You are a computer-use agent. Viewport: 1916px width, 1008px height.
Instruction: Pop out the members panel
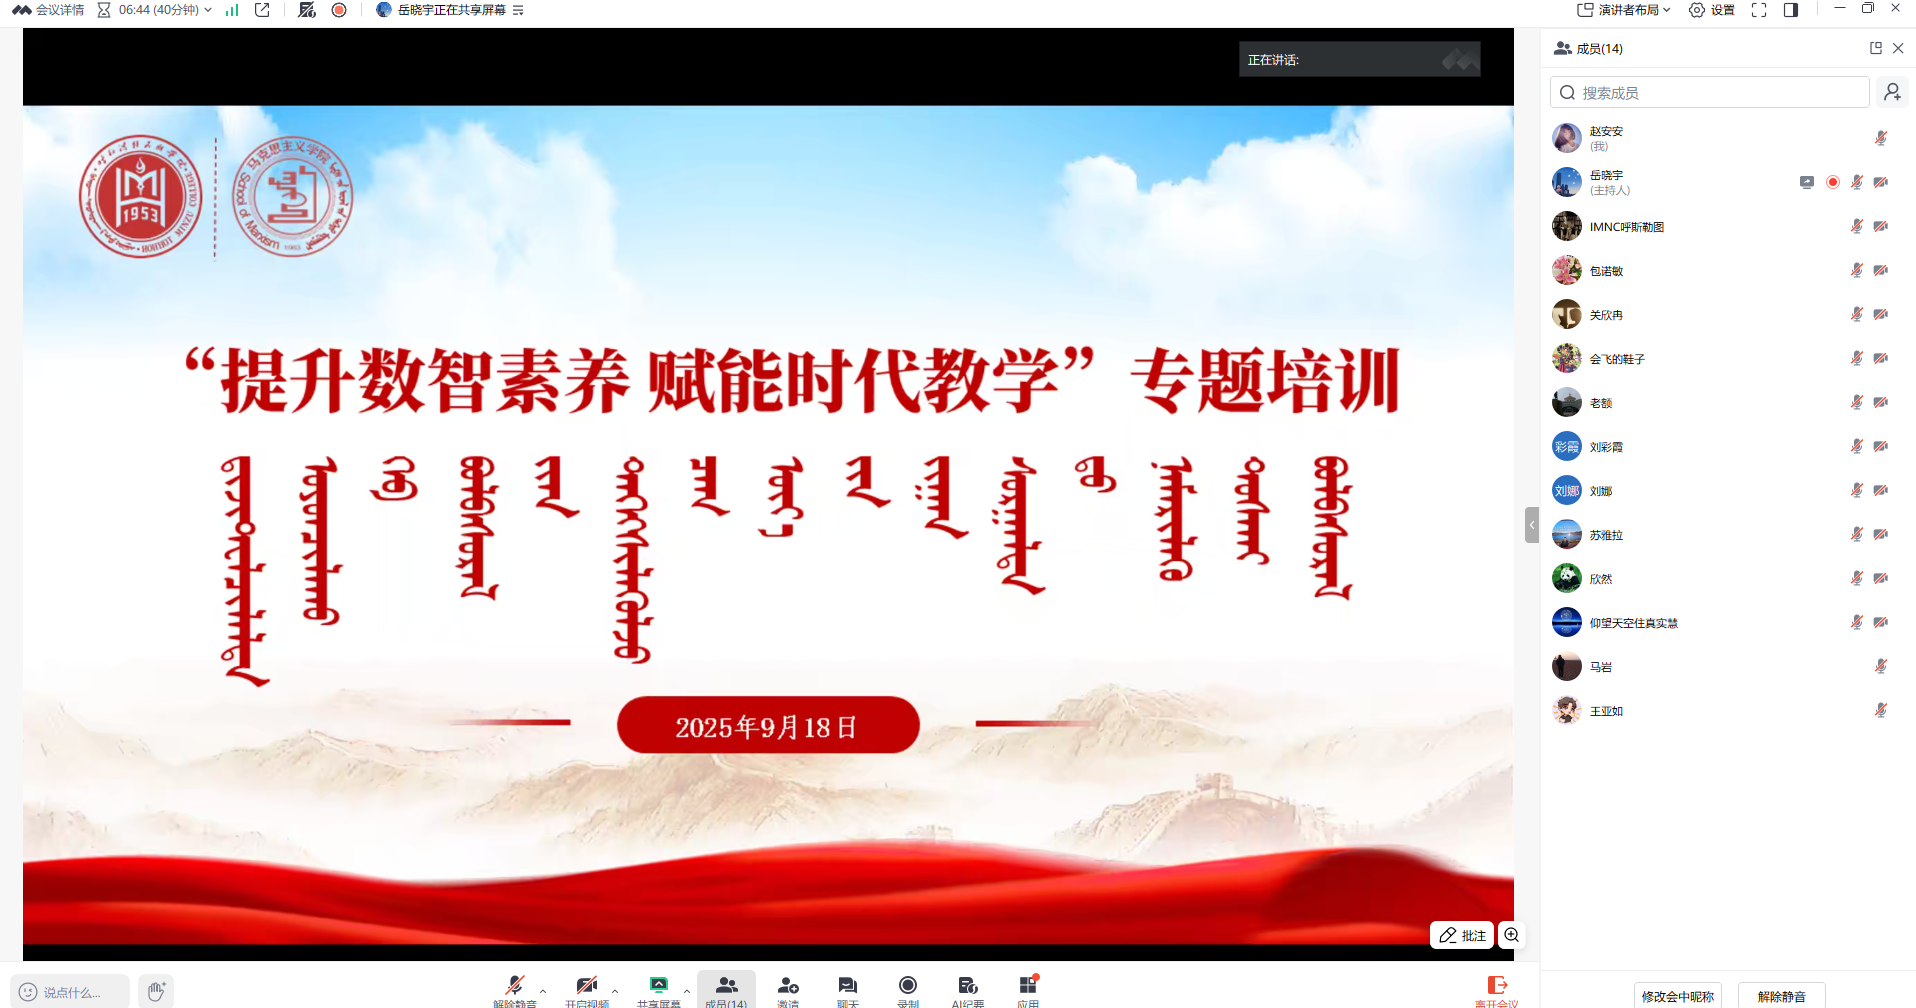click(x=1875, y=48)
